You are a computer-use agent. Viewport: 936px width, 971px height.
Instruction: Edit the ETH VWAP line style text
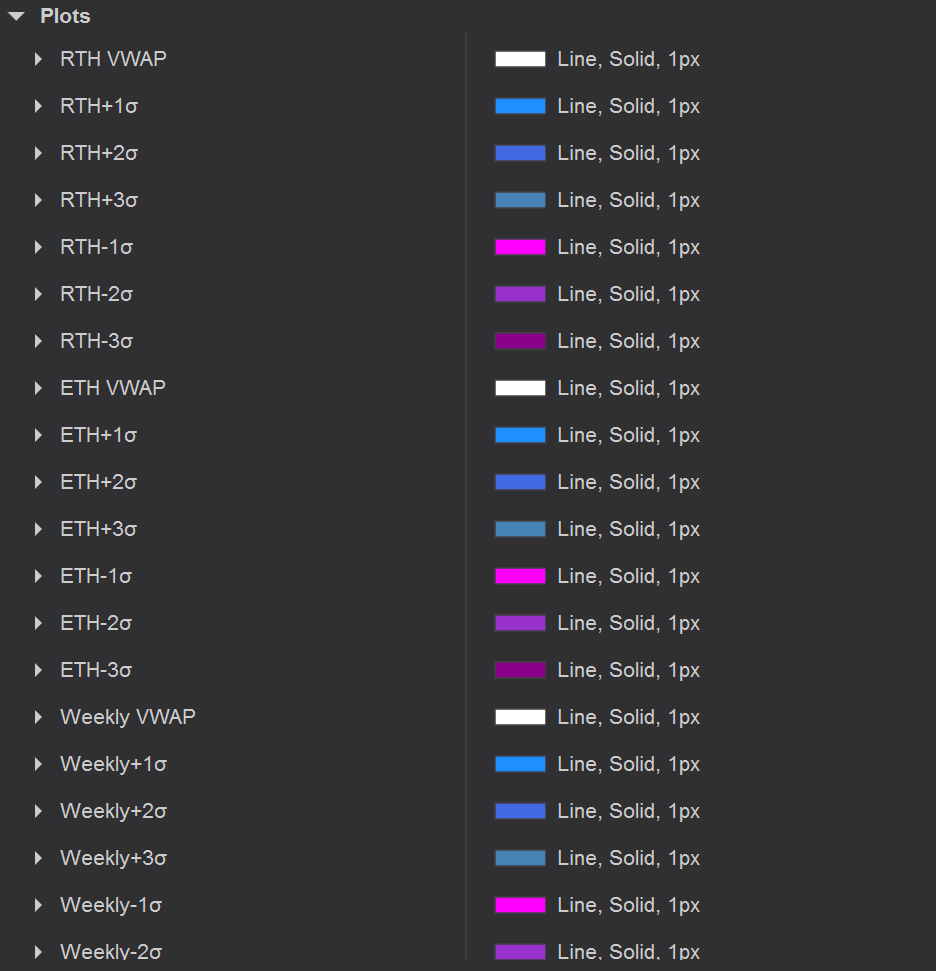point(628,388)
